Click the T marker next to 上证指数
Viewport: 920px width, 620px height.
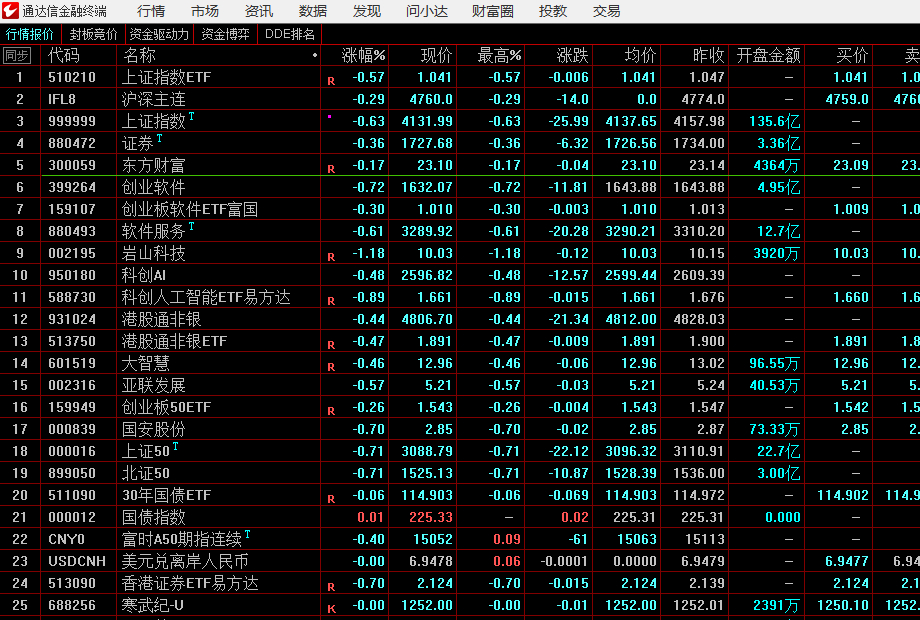[191, 116]
